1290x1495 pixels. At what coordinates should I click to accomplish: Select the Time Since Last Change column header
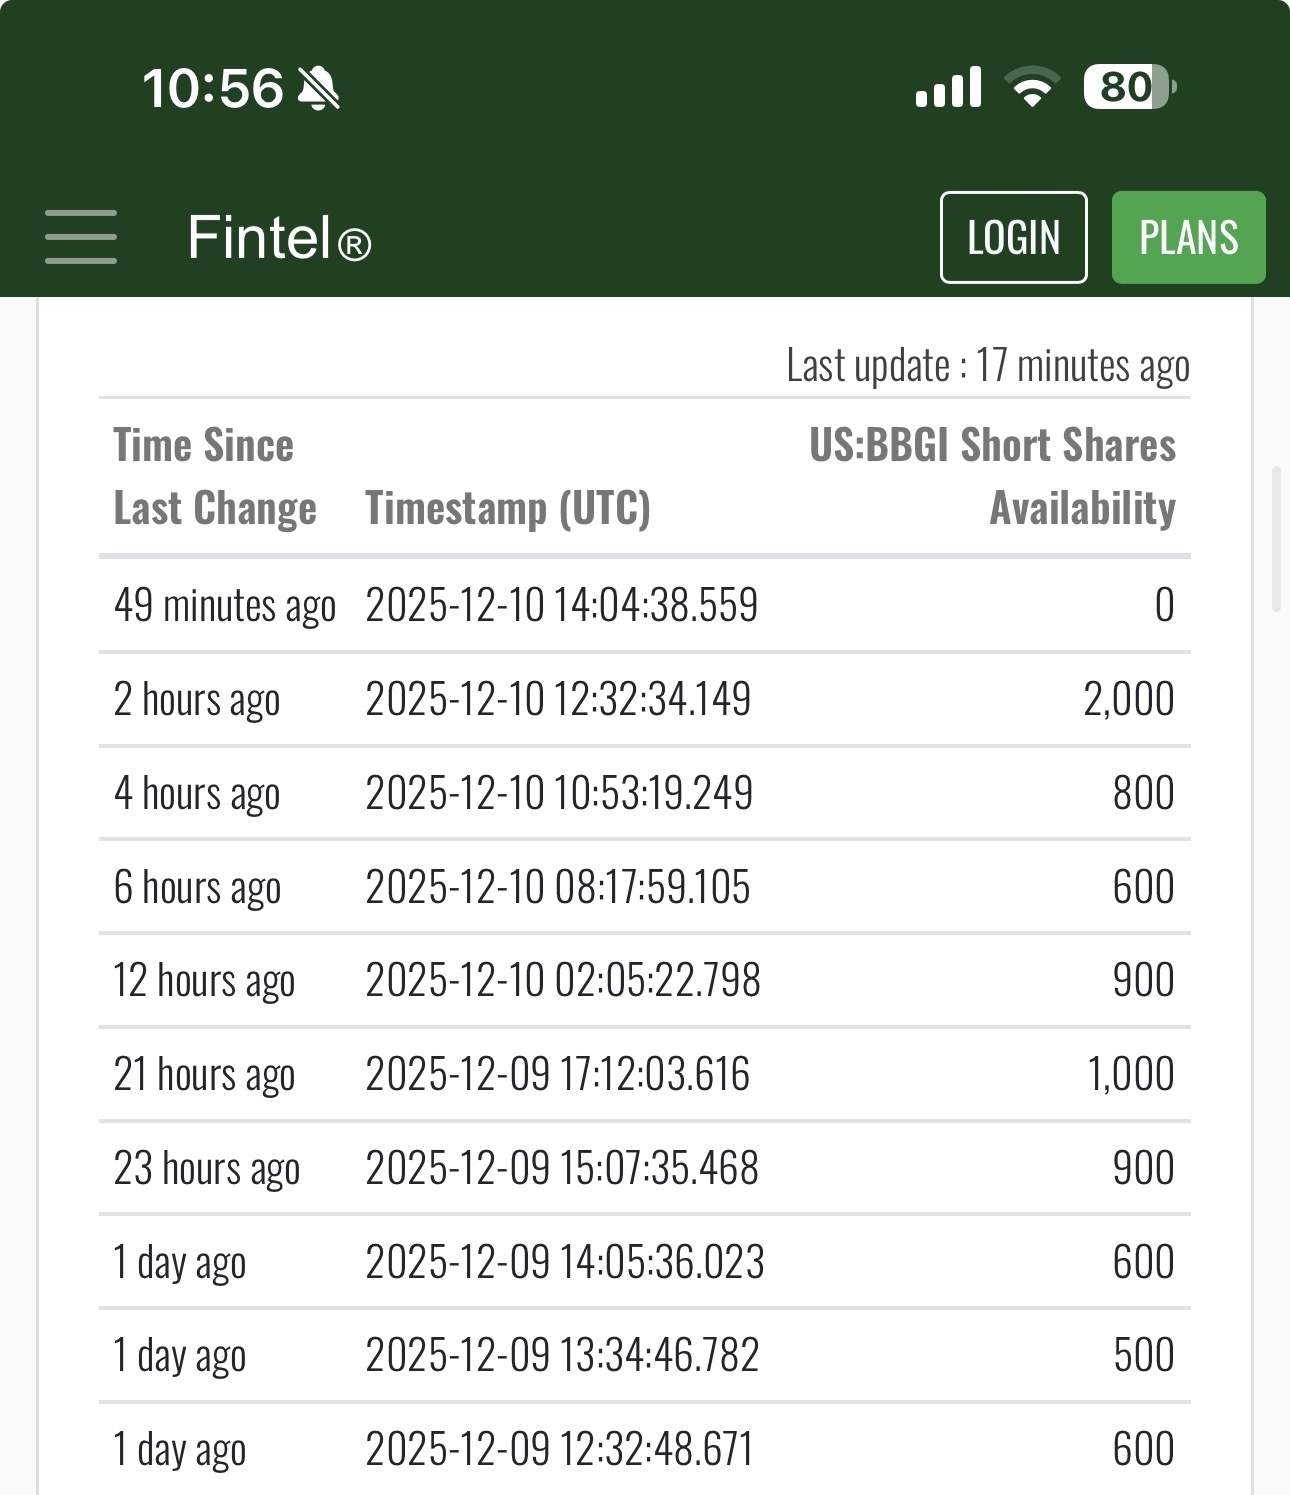pyautogui.click(x=215, y=476)
